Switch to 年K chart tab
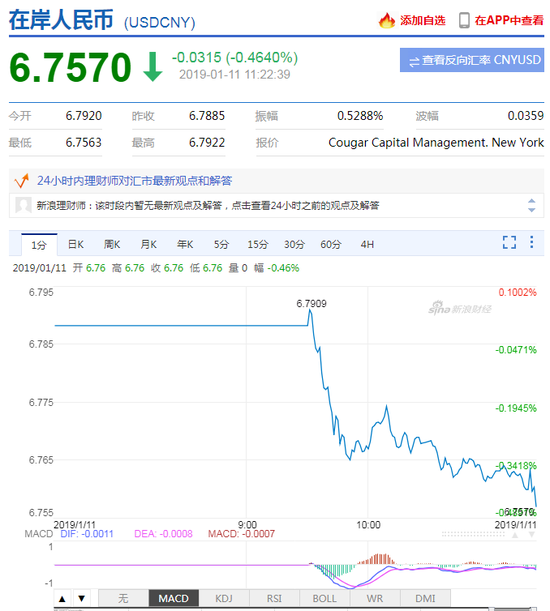 185,244
